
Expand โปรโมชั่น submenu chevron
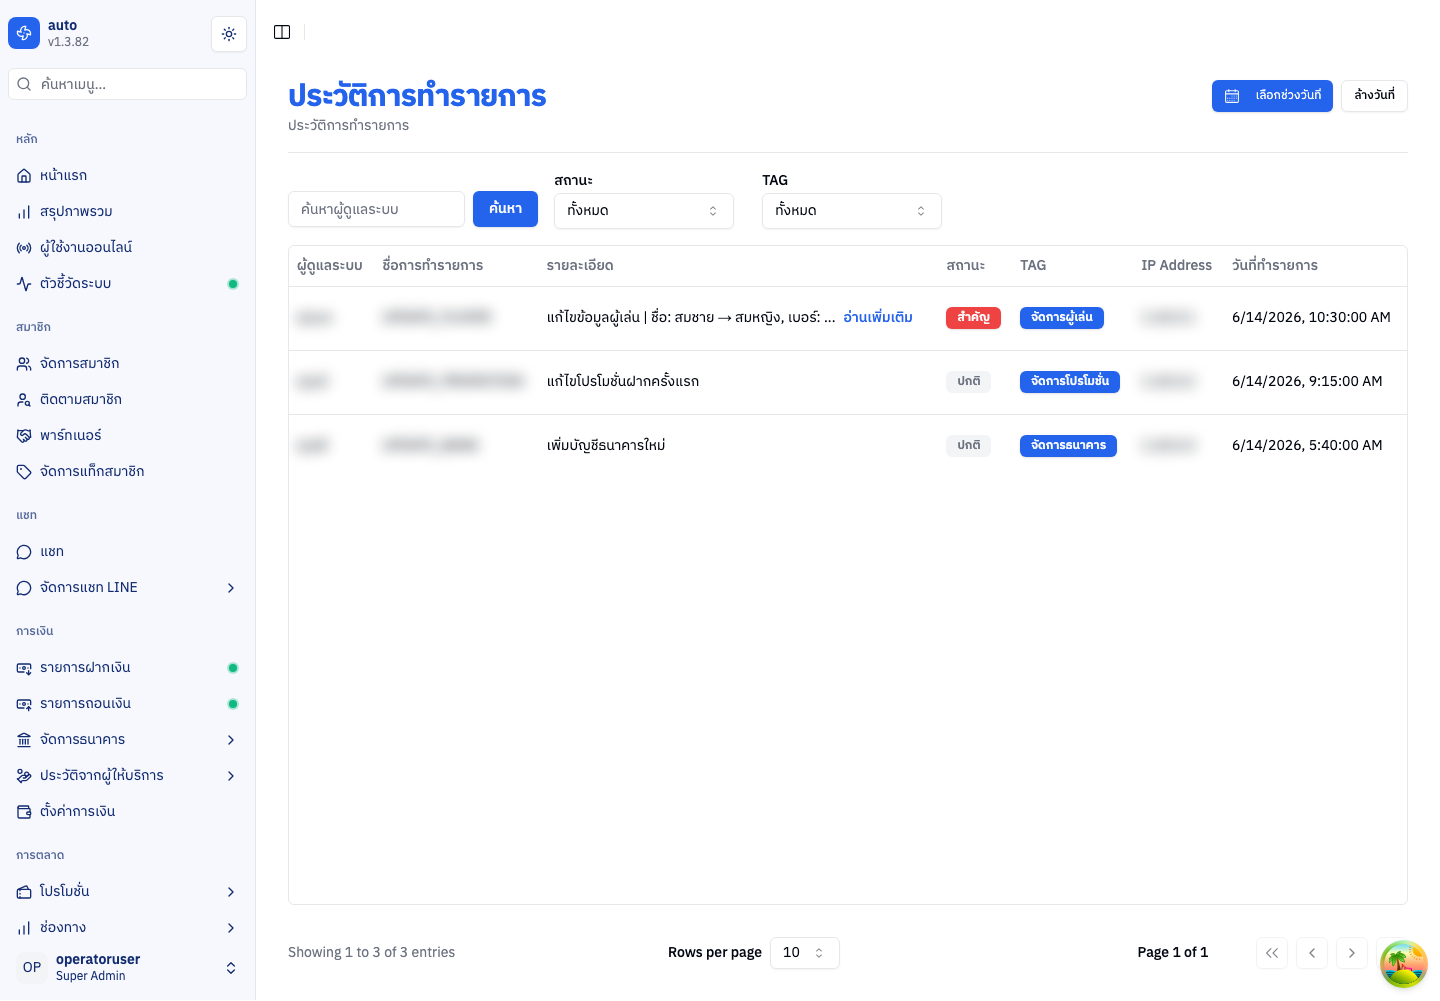(x=231, y=892)
